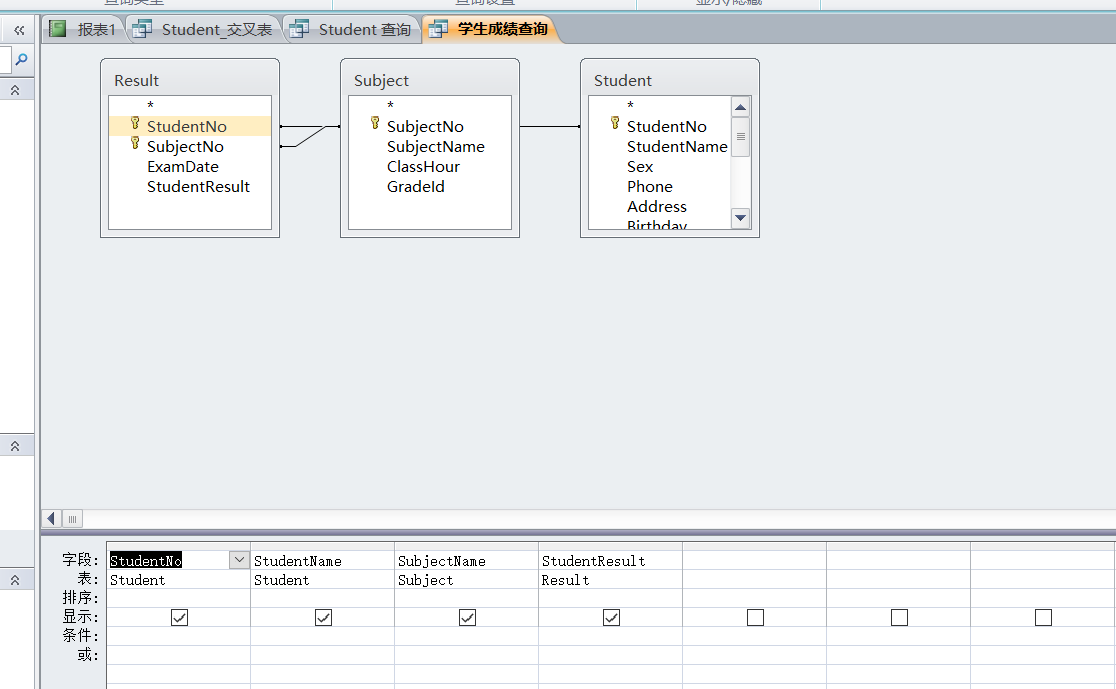Click the key icon beside Result StudentNo
The width and height of the screenshot is (1116, 689).
point(135,124)
